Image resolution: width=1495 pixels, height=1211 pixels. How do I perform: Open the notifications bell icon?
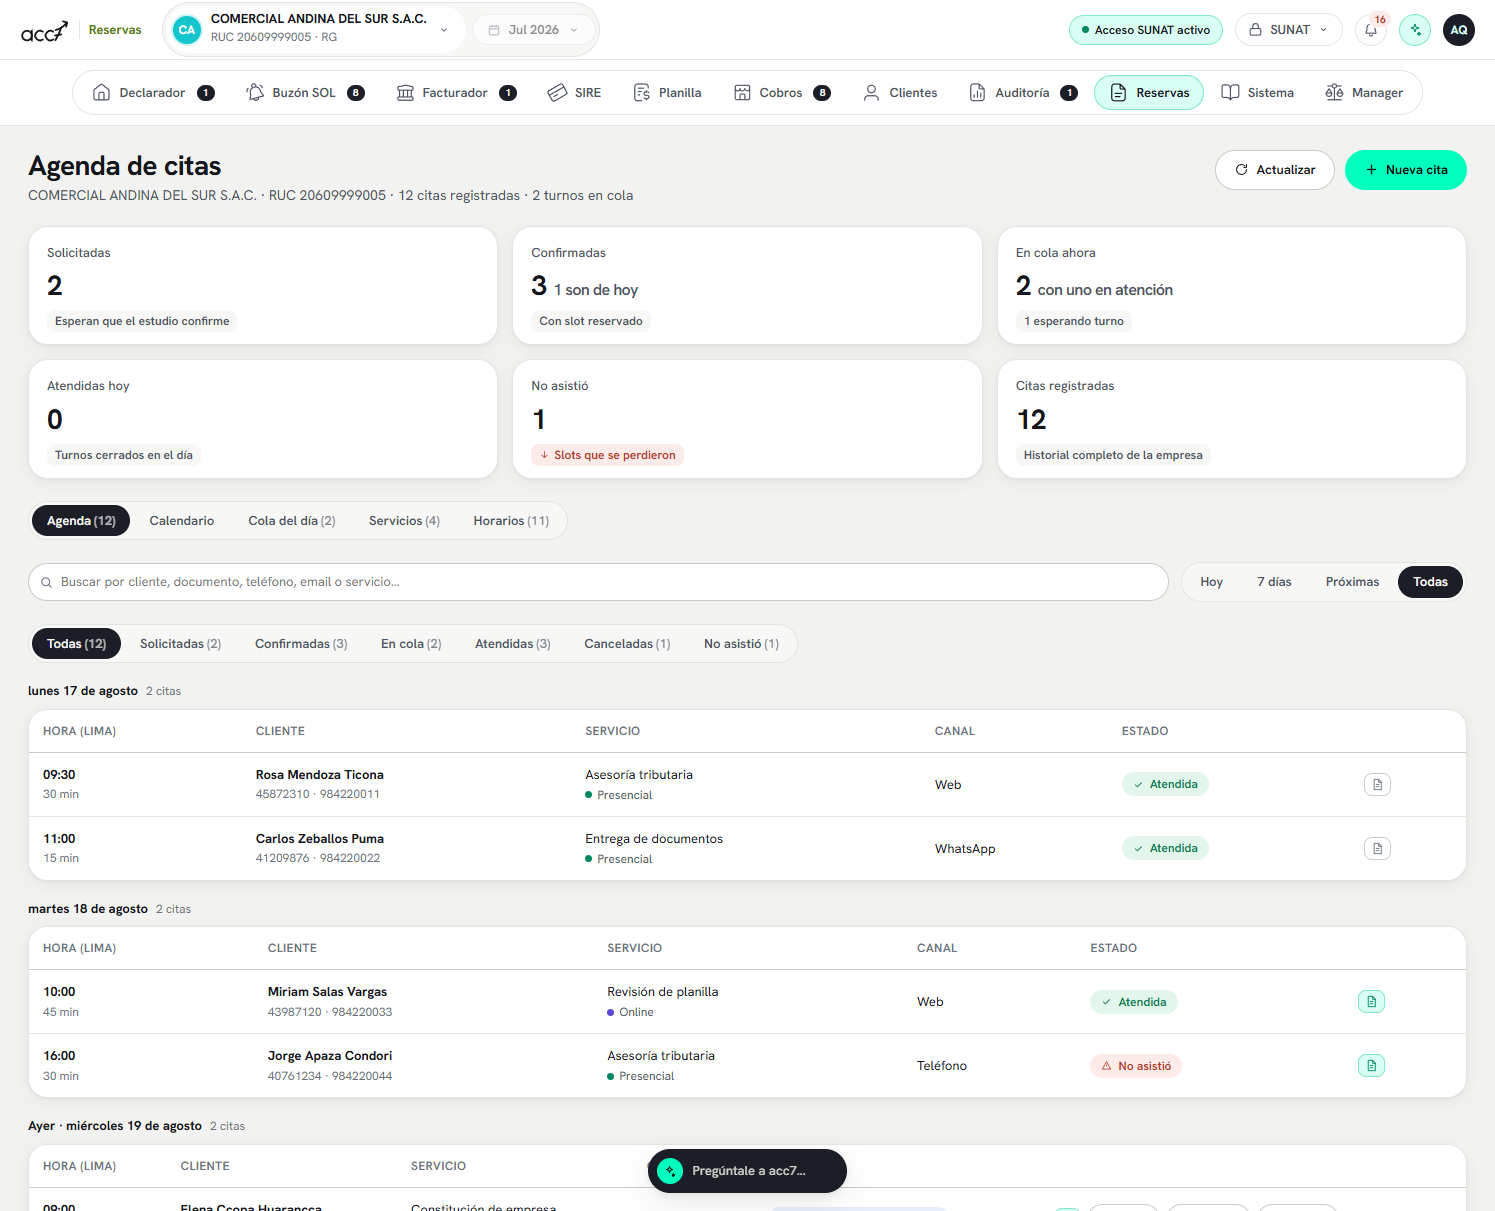tap(1371, 30)
